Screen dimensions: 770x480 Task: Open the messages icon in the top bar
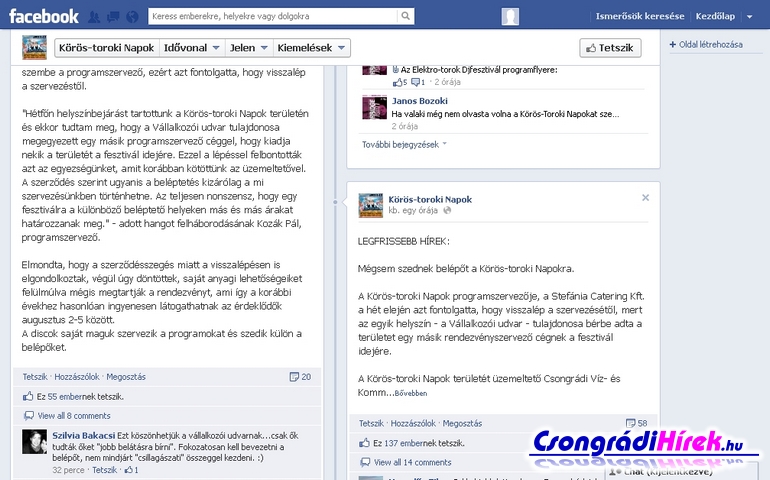(113, 17)
